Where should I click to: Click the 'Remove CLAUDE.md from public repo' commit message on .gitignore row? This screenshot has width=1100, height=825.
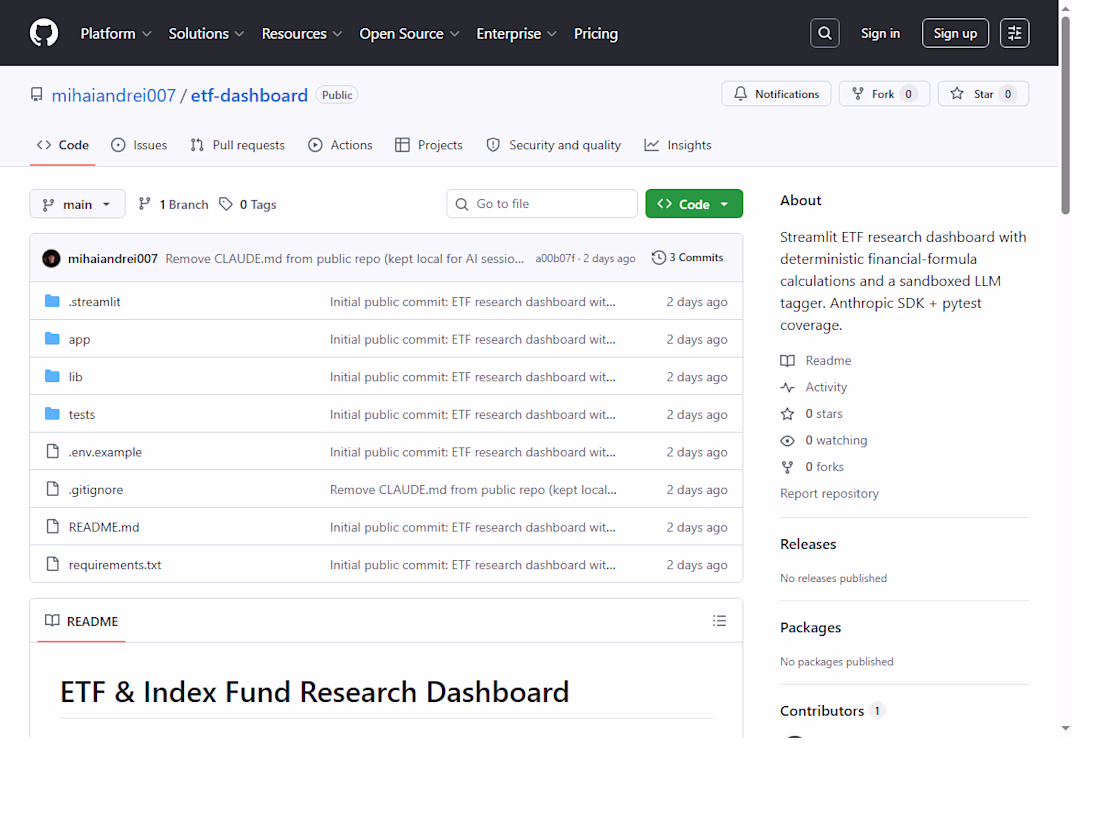click(x=474, y=490)
